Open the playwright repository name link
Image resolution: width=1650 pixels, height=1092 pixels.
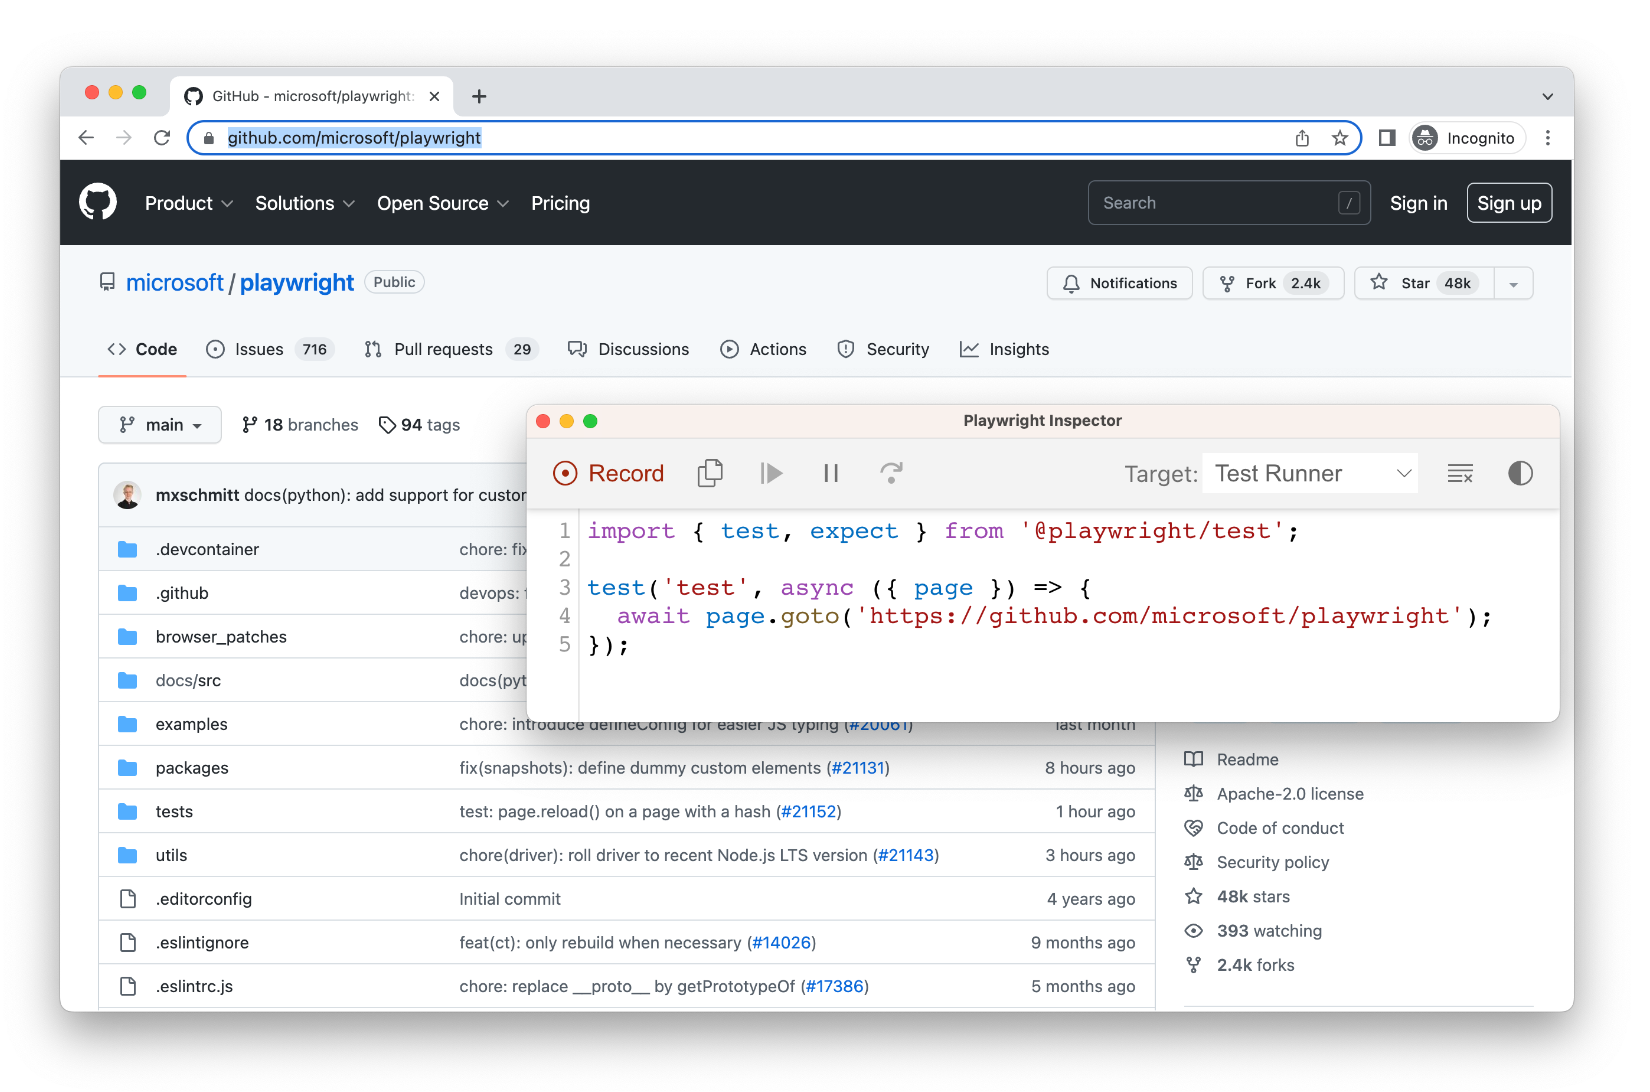click(297, 283)
